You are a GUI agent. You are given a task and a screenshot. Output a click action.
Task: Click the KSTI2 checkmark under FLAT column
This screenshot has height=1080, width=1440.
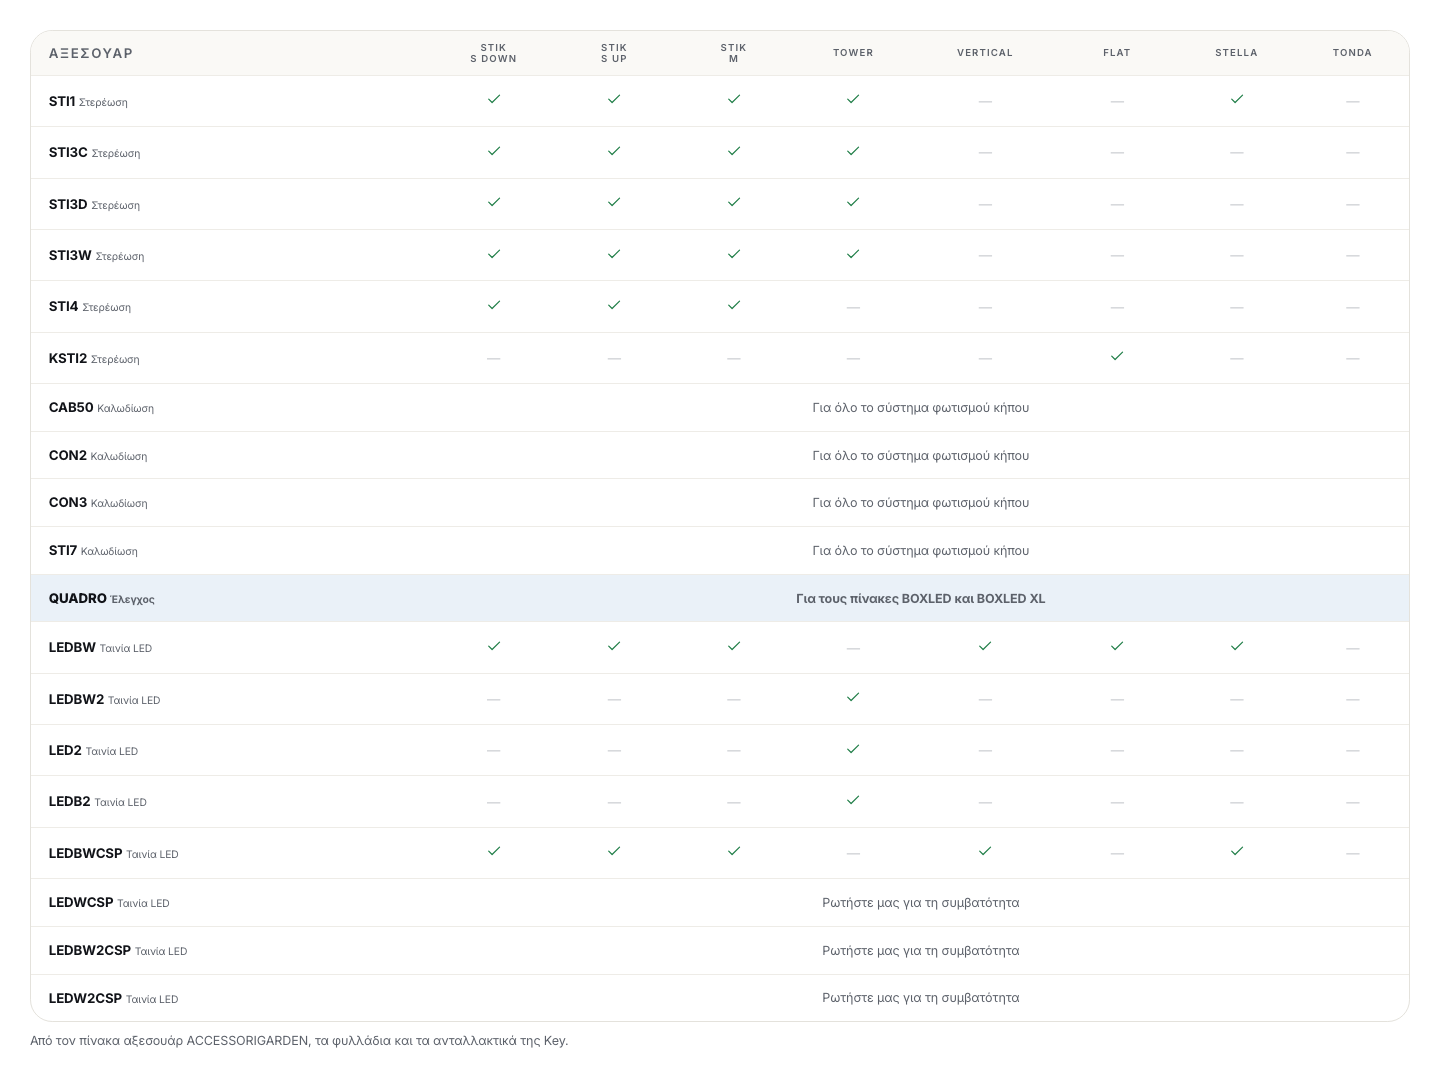tap(1117, 356)
